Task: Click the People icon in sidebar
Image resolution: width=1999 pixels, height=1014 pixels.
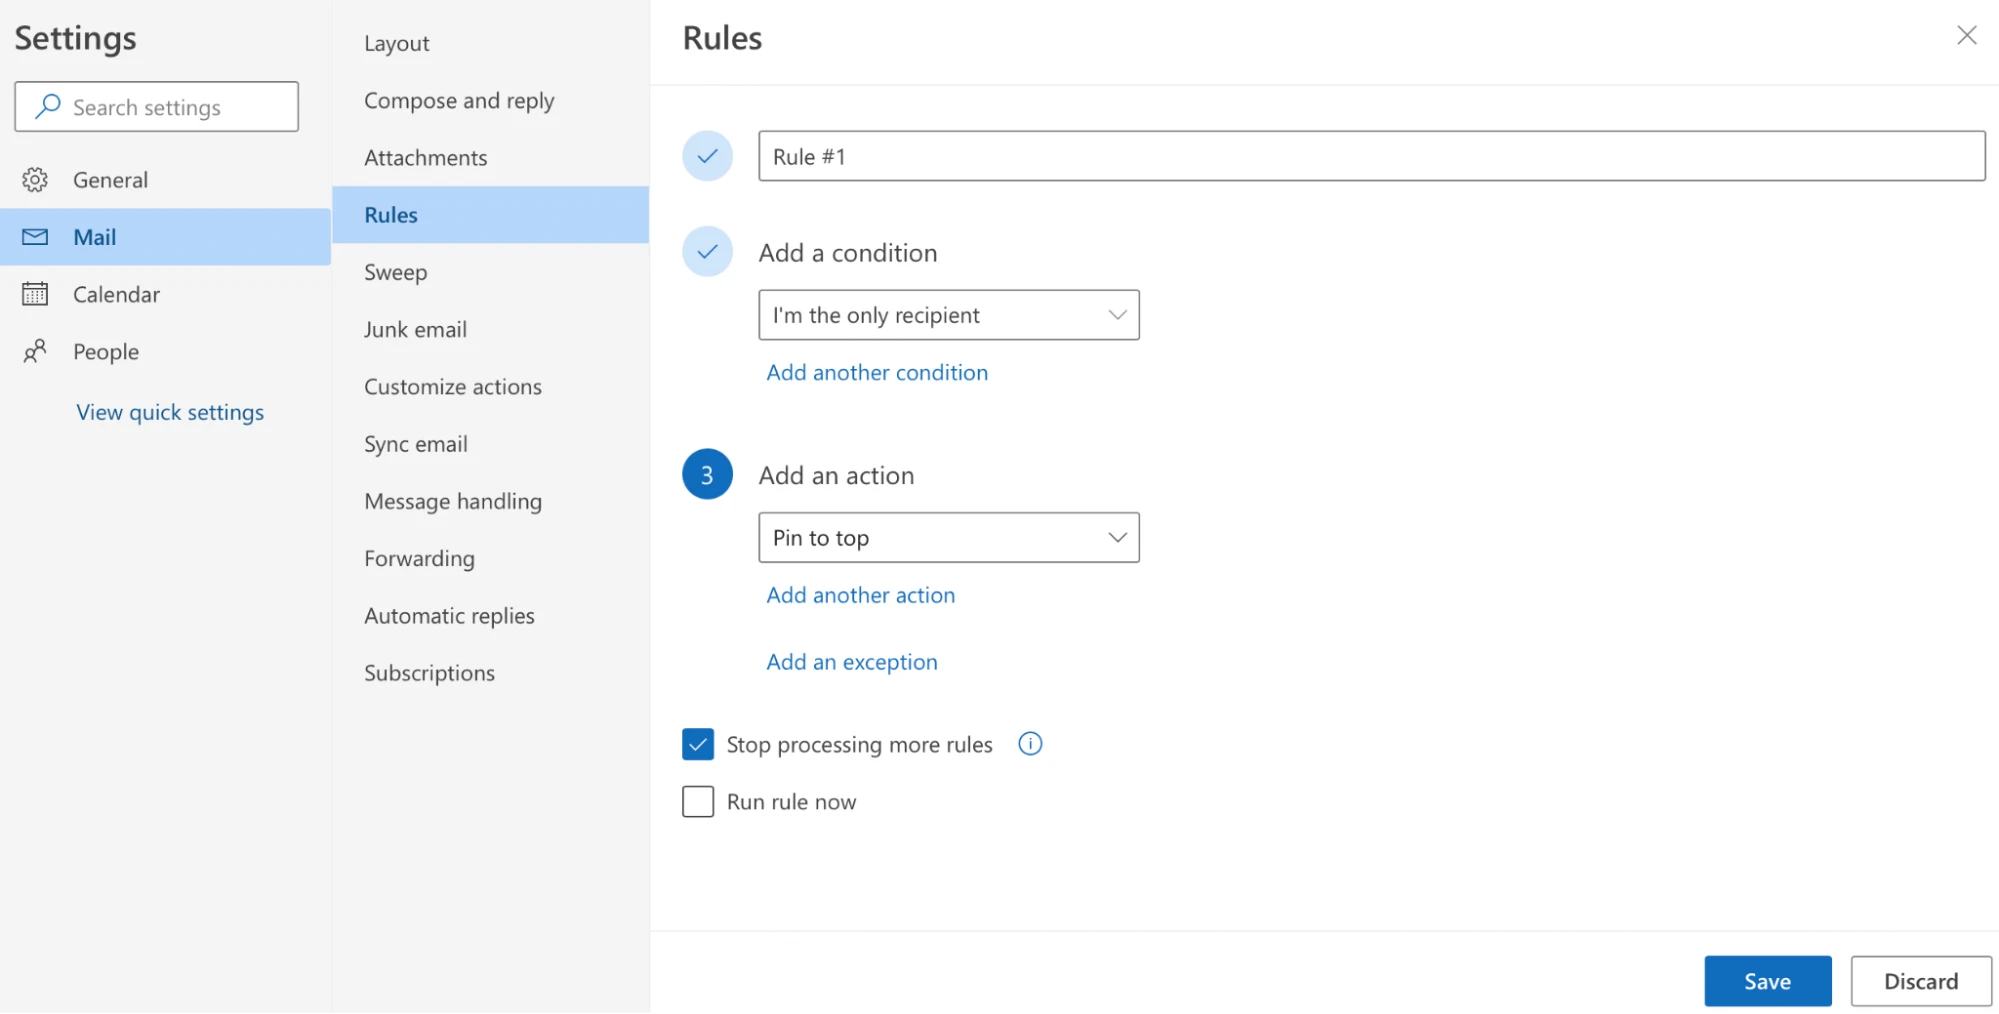Action: [35, 351]
